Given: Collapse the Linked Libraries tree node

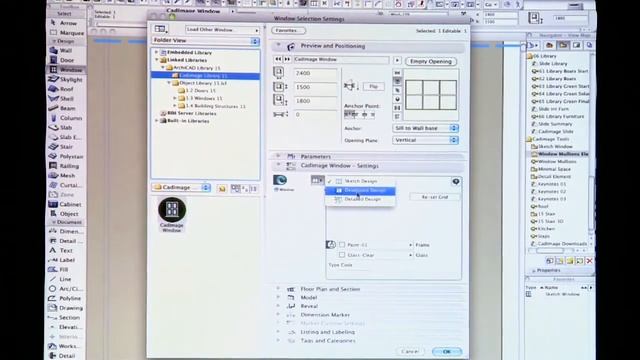Looking at the screenshot, I should click(156, 60).
